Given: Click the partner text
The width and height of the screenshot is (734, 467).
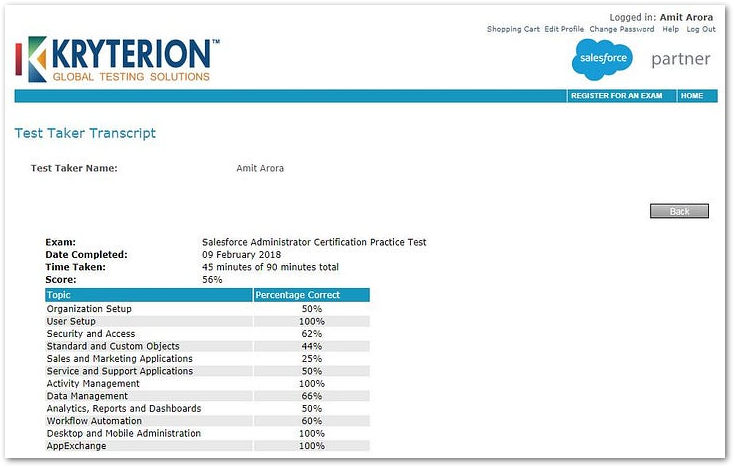Looking at the screenshot, I should click(681, 59).
